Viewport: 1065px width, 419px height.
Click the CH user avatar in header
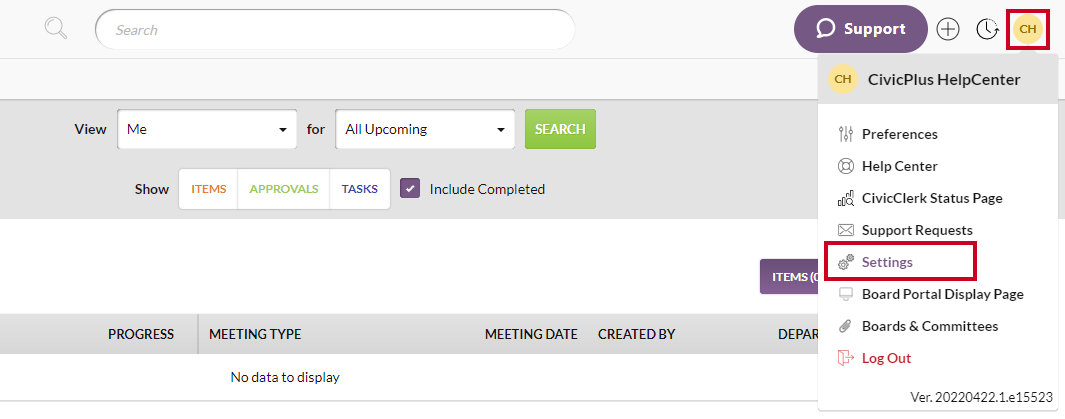tap(1028, 29)
